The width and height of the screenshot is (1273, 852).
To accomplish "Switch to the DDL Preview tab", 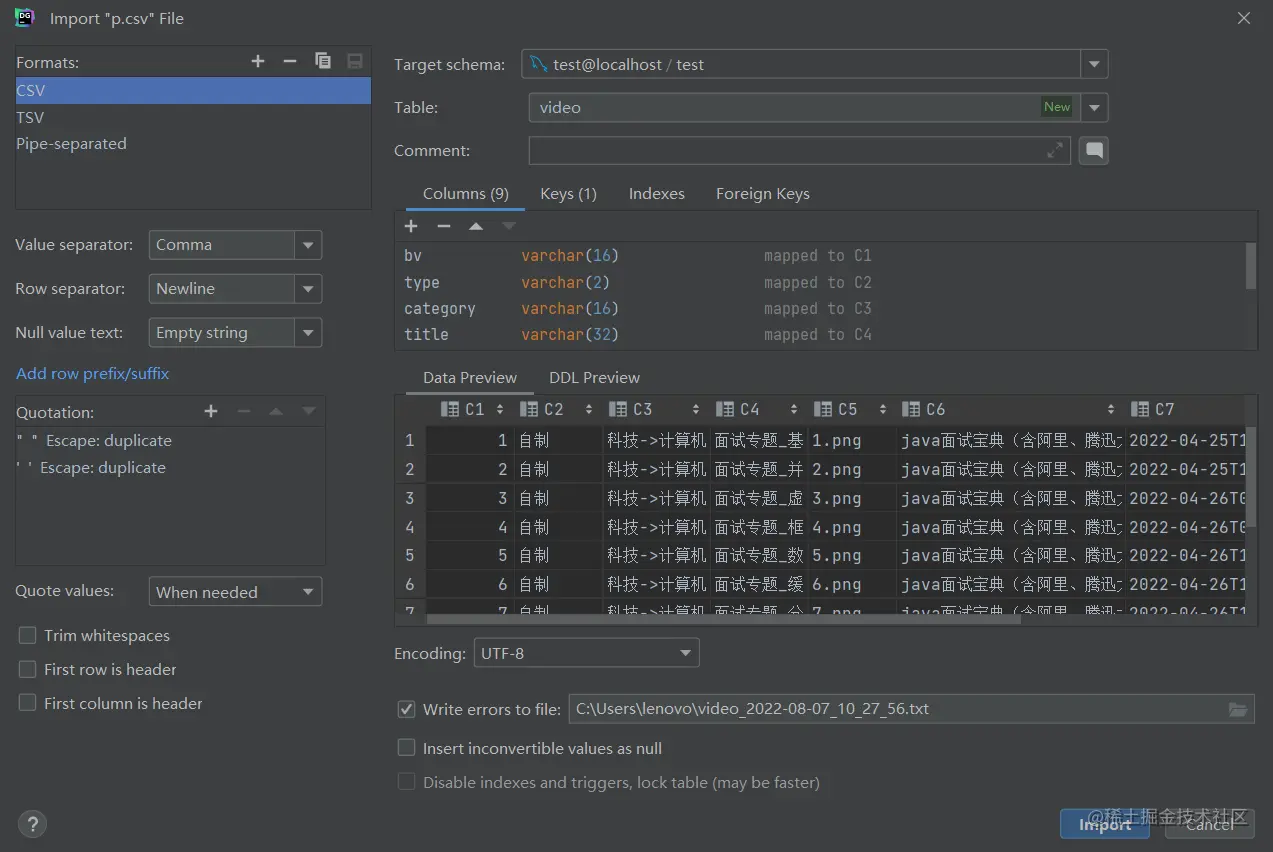I will 594,378.
